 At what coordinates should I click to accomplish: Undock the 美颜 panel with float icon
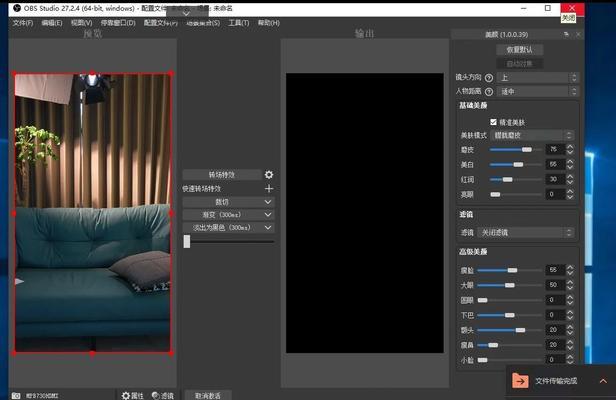566,35
